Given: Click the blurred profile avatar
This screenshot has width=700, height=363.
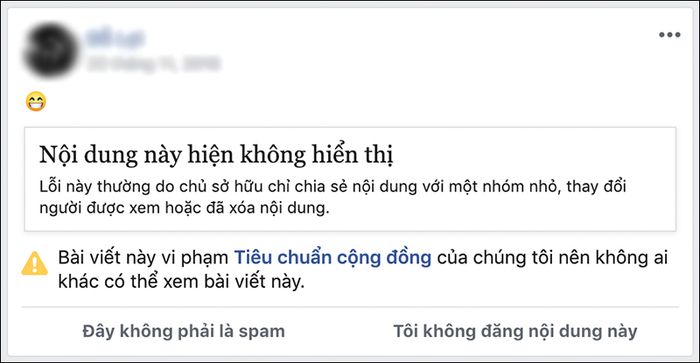Looking at the screenshot, I should [50, 50].
